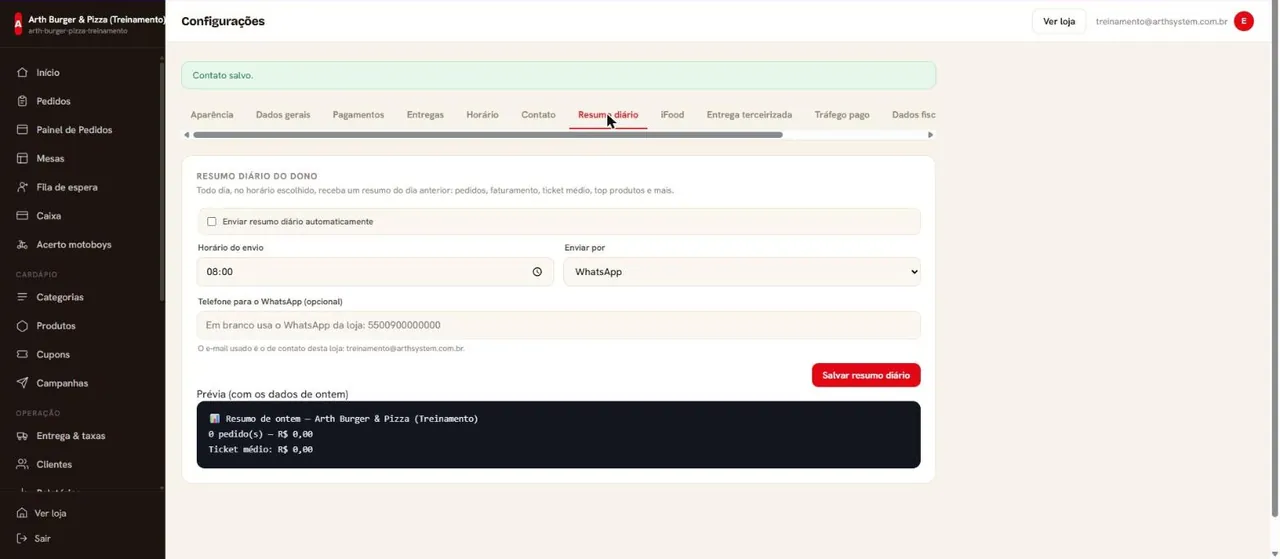Open the Pagamentos tab
1280x559 pixels.
(358, 115)
